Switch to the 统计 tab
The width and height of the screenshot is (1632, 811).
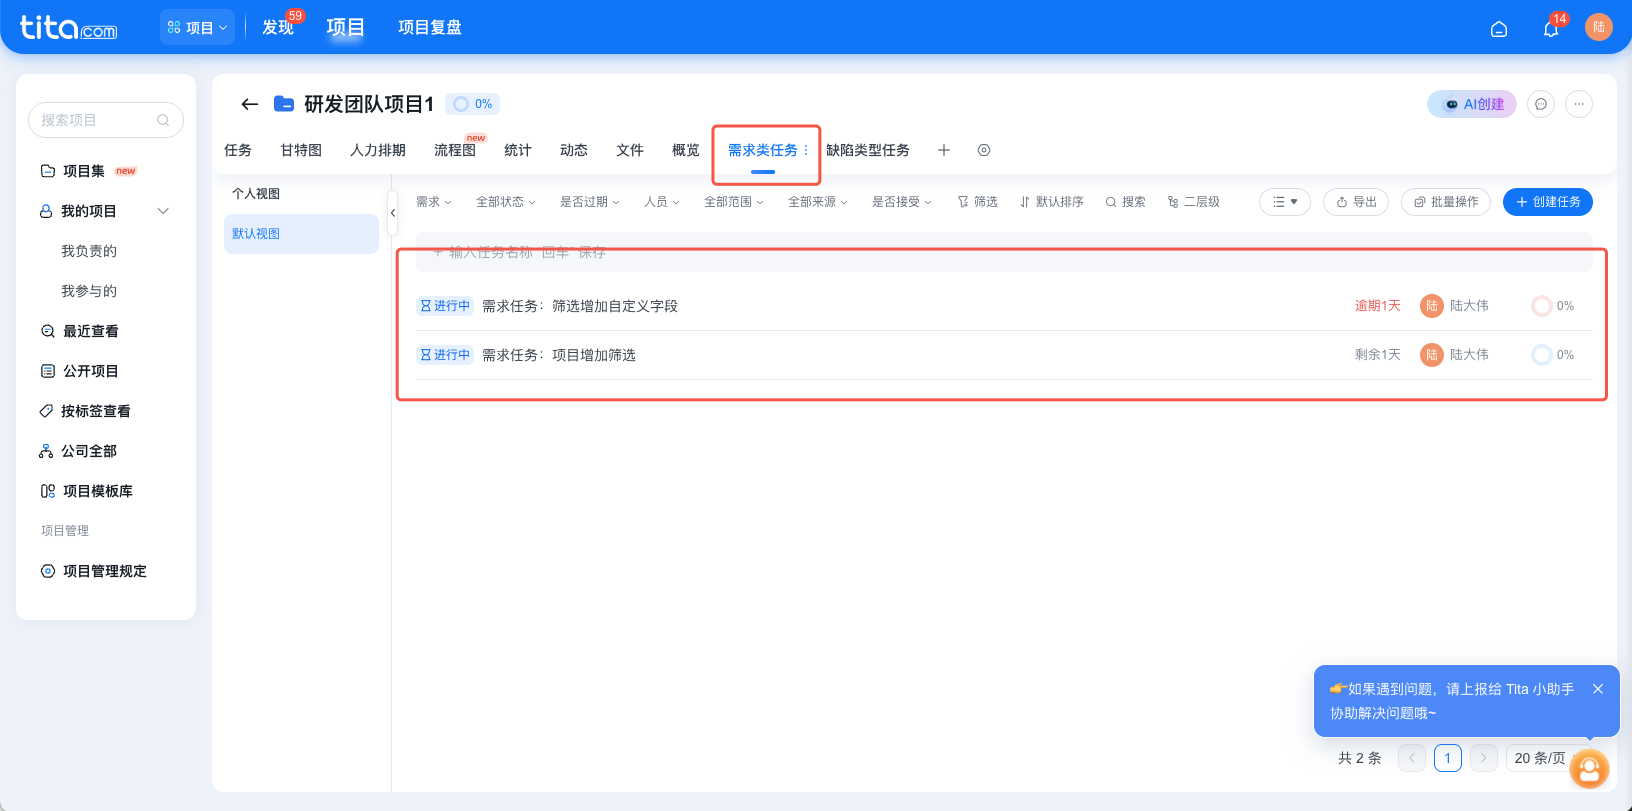tap(518, 150)
